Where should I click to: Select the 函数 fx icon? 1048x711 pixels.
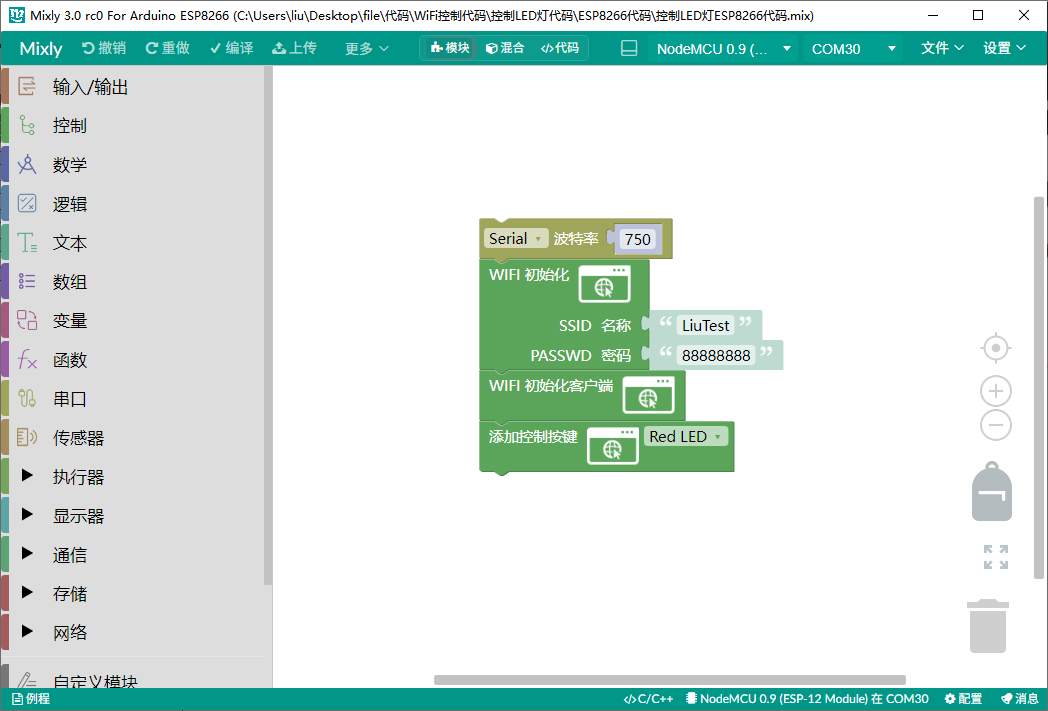click(x=27, y=360)
